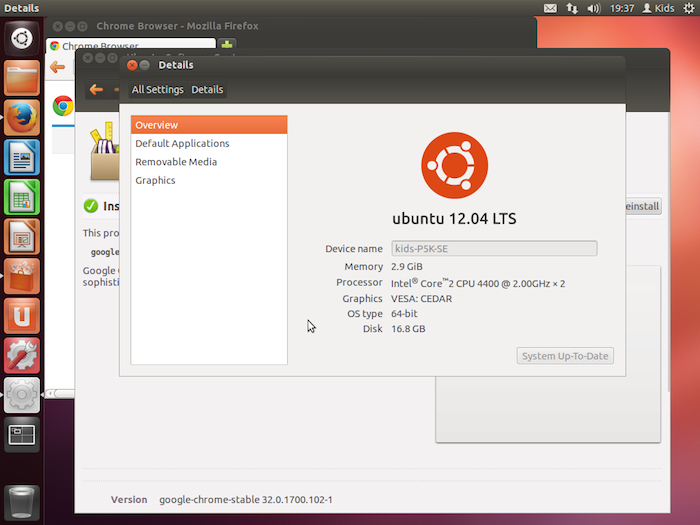
Task: Select Graphics in the sidebar
Action: pos(209,180)
